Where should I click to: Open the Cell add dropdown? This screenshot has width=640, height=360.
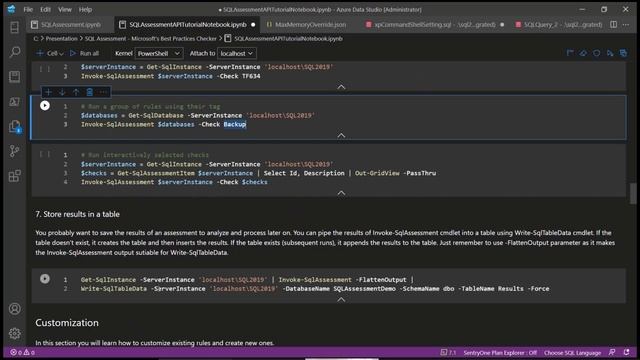click(x=50, y=53)
